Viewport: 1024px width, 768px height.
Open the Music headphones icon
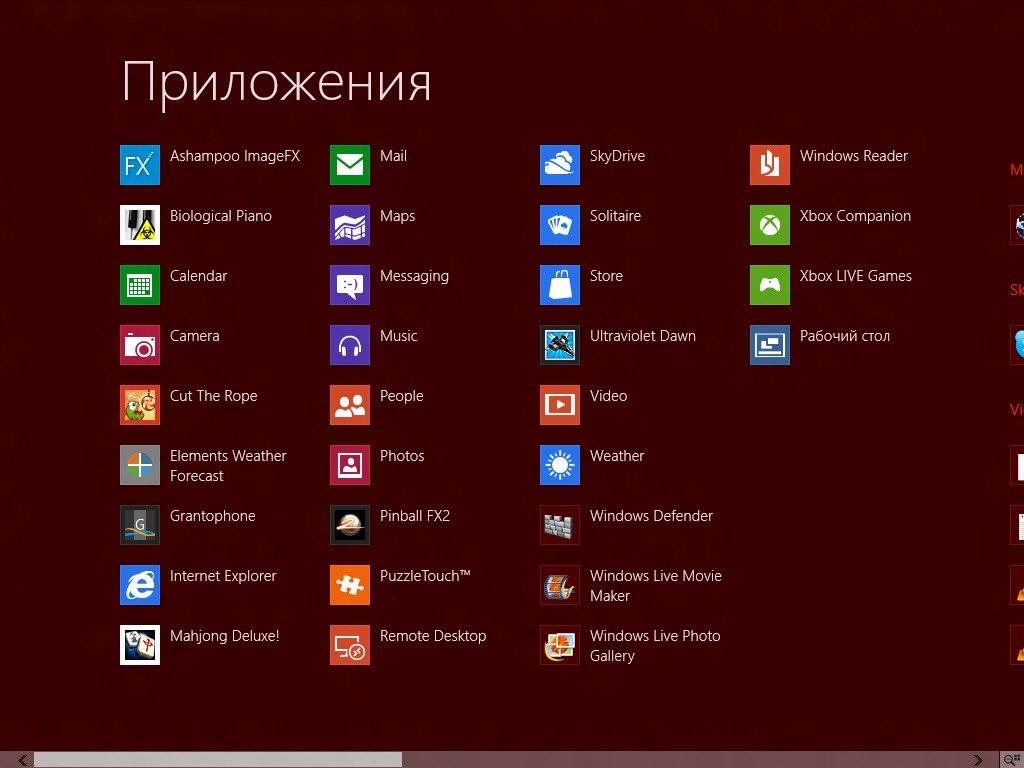(x=350, y=345)
